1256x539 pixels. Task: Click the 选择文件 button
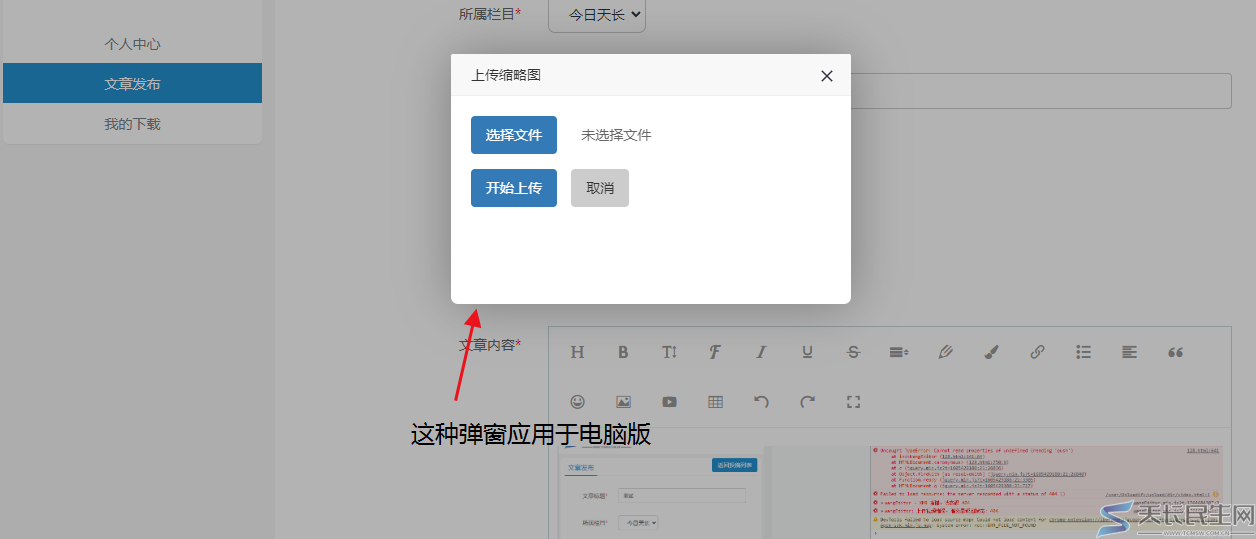coord(514,135)
